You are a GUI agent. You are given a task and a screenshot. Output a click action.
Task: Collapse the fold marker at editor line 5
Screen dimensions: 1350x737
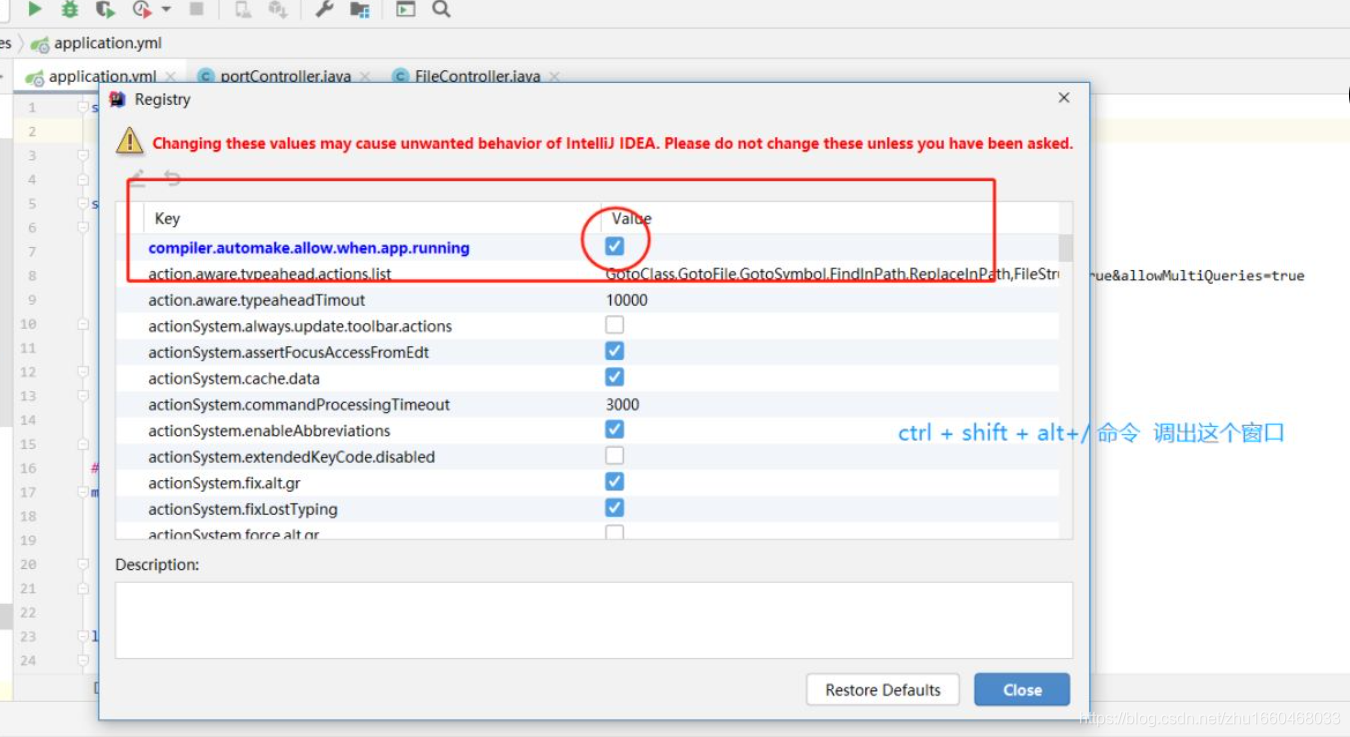(83, 203)
